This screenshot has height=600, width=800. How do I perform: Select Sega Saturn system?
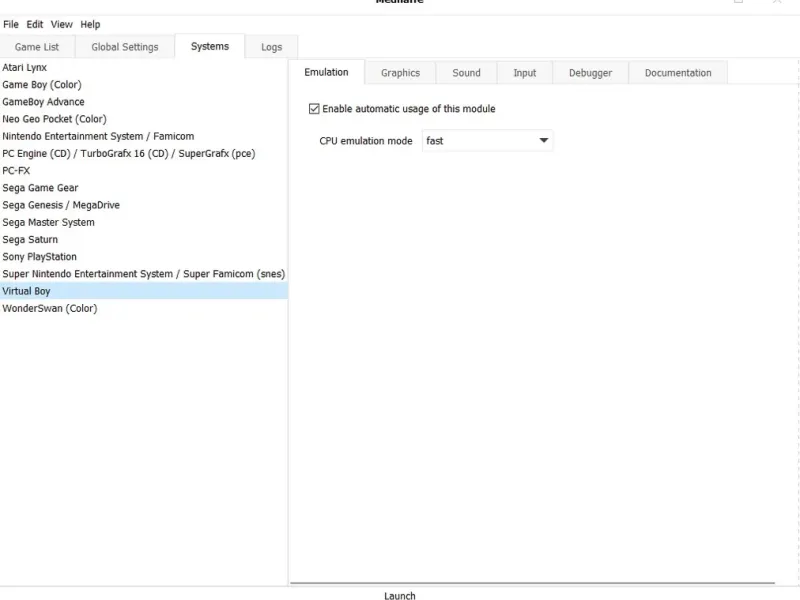tap(144, 240)
